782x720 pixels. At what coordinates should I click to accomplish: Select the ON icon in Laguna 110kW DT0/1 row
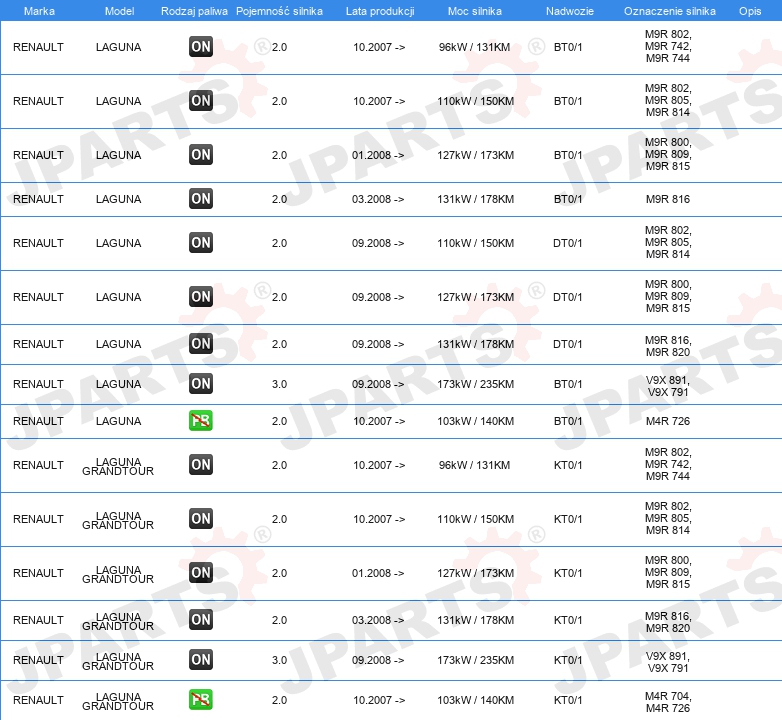click(x=201, y=243)
